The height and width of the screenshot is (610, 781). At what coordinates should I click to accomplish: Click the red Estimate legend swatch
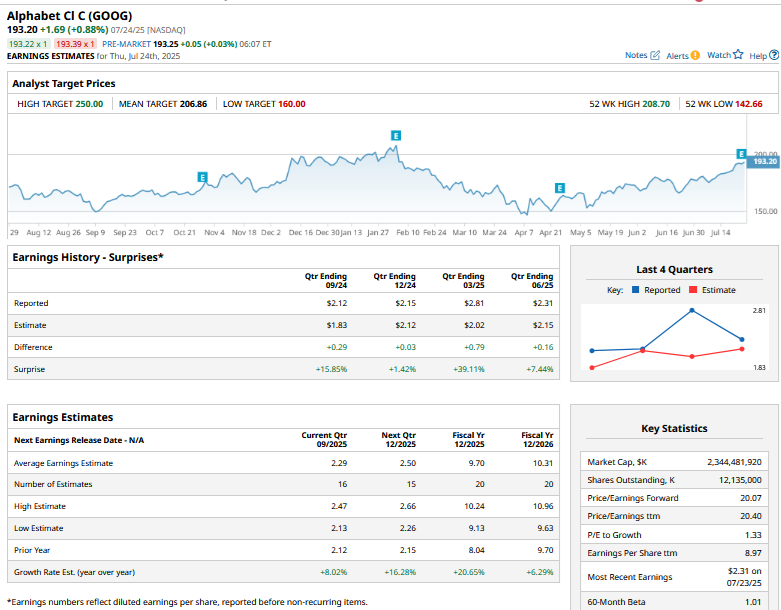tap(693, 289)
